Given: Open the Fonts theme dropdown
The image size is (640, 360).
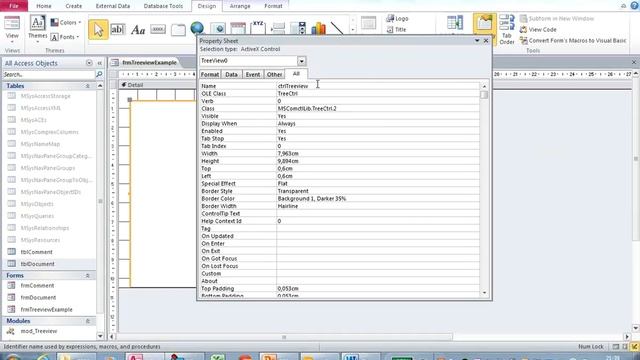Looking at the screenshot, I should [x=65, y=37].
